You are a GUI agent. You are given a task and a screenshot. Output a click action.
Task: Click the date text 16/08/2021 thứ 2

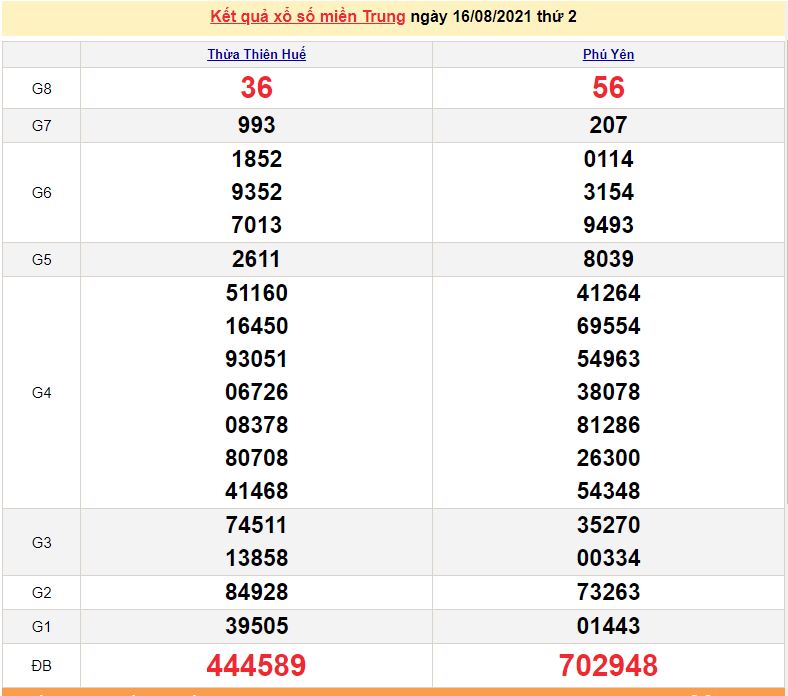click(x=508, y=17)
